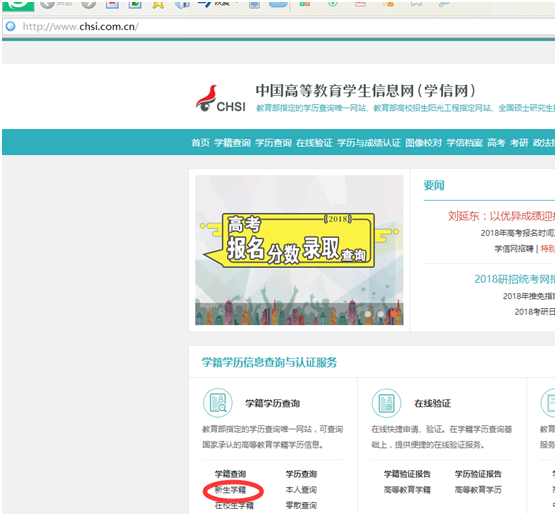Click the 国家承认的高等教育学籍学历信息 description line
557x516 pixels.
click(x=263, y=445)
